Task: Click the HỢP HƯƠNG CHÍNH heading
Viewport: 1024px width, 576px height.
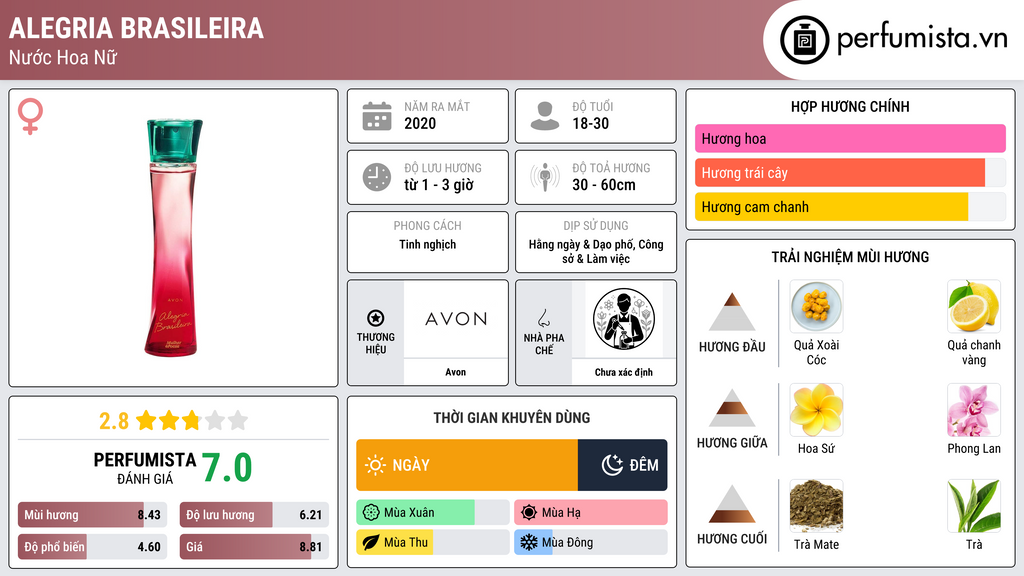Action: tap(850, 106)
